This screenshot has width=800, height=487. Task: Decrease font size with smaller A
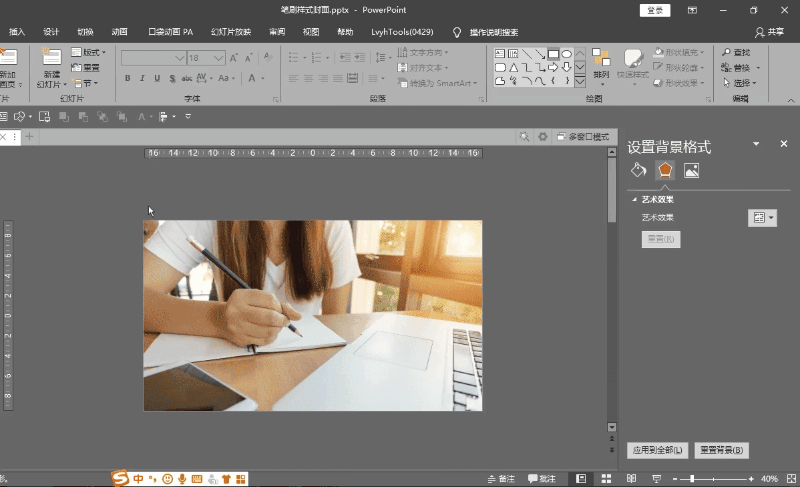click(x=248, y=58)
